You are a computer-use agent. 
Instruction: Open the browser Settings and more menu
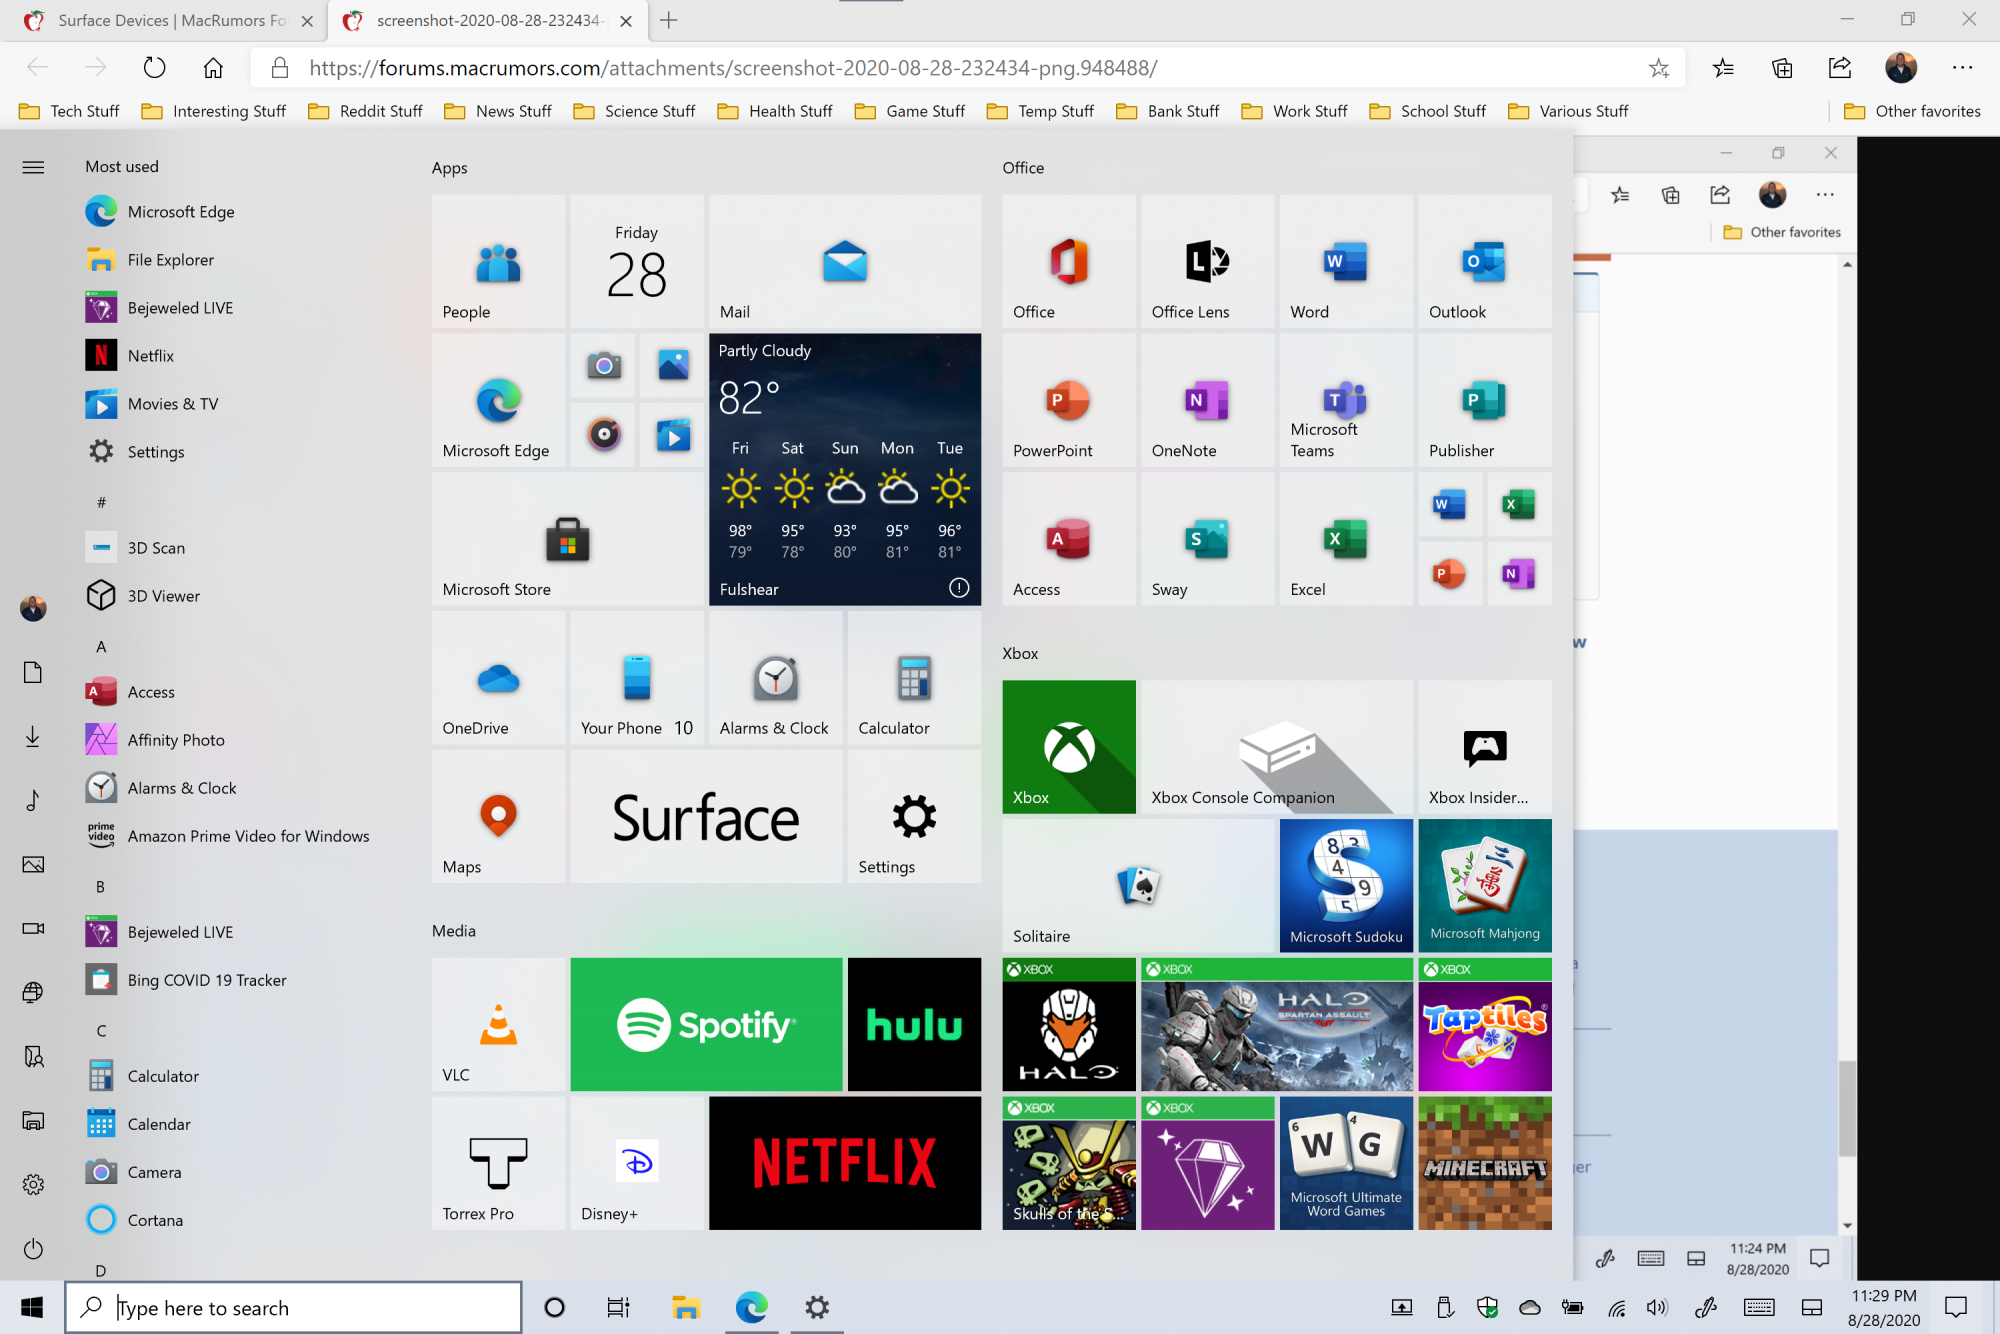click(1962, 68)
